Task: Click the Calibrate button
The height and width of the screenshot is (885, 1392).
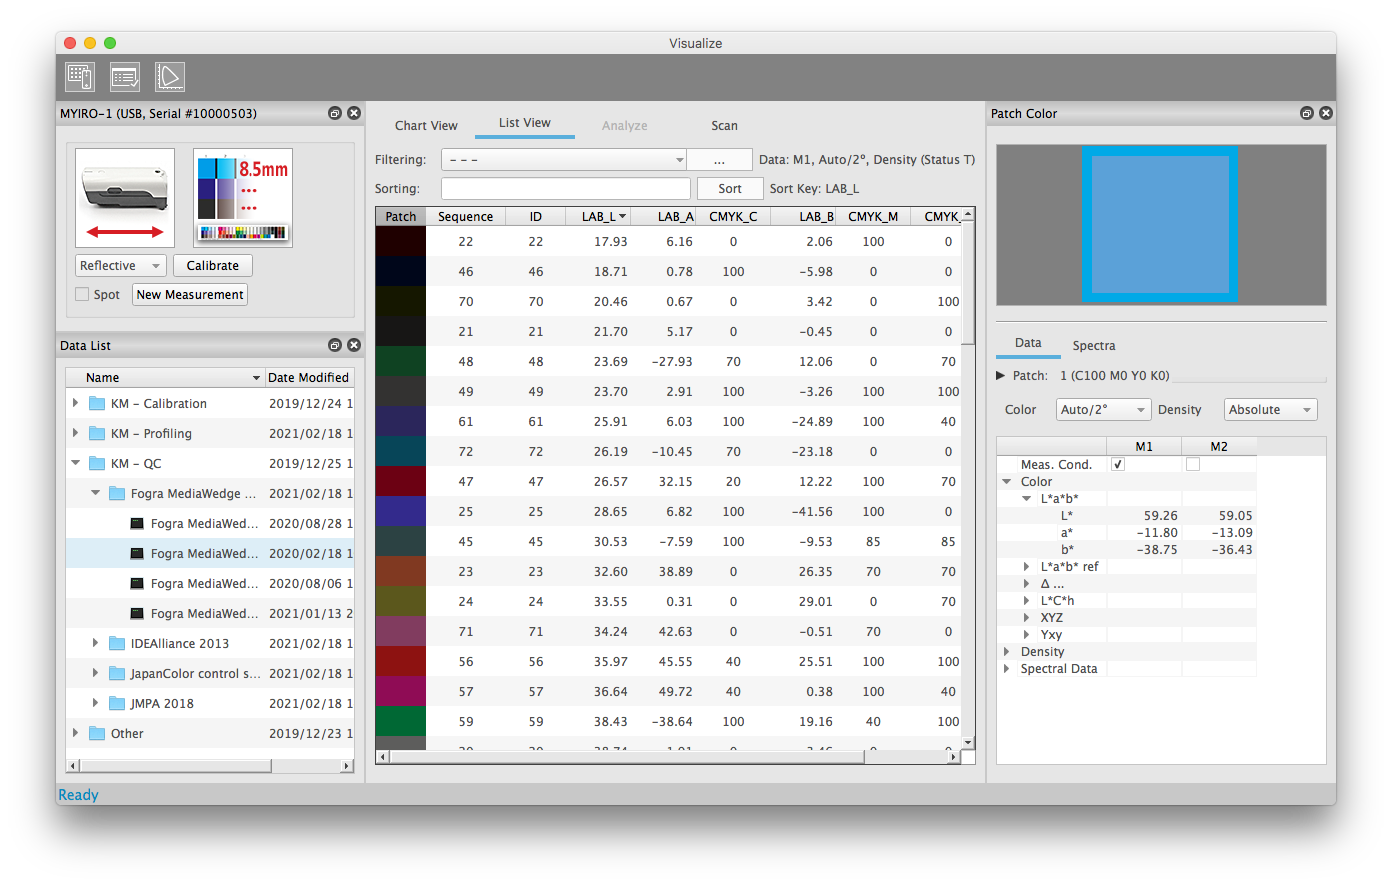Action: pos(213,266)
